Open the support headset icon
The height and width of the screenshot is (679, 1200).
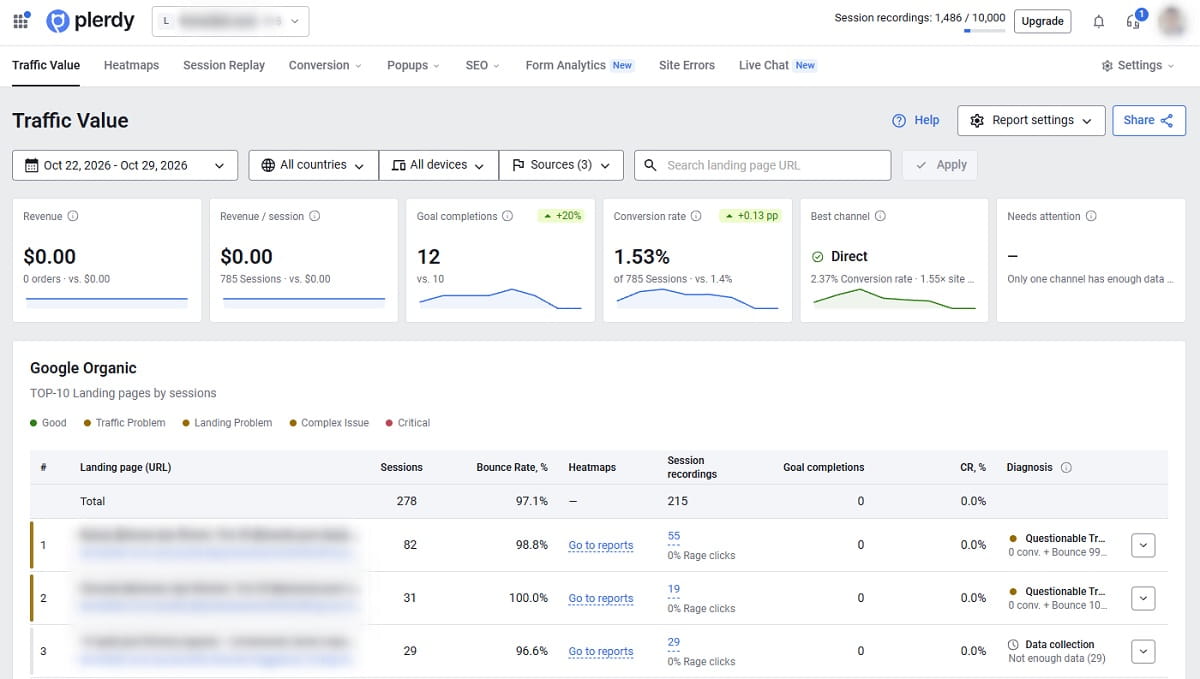click(x=1134, y=21)
